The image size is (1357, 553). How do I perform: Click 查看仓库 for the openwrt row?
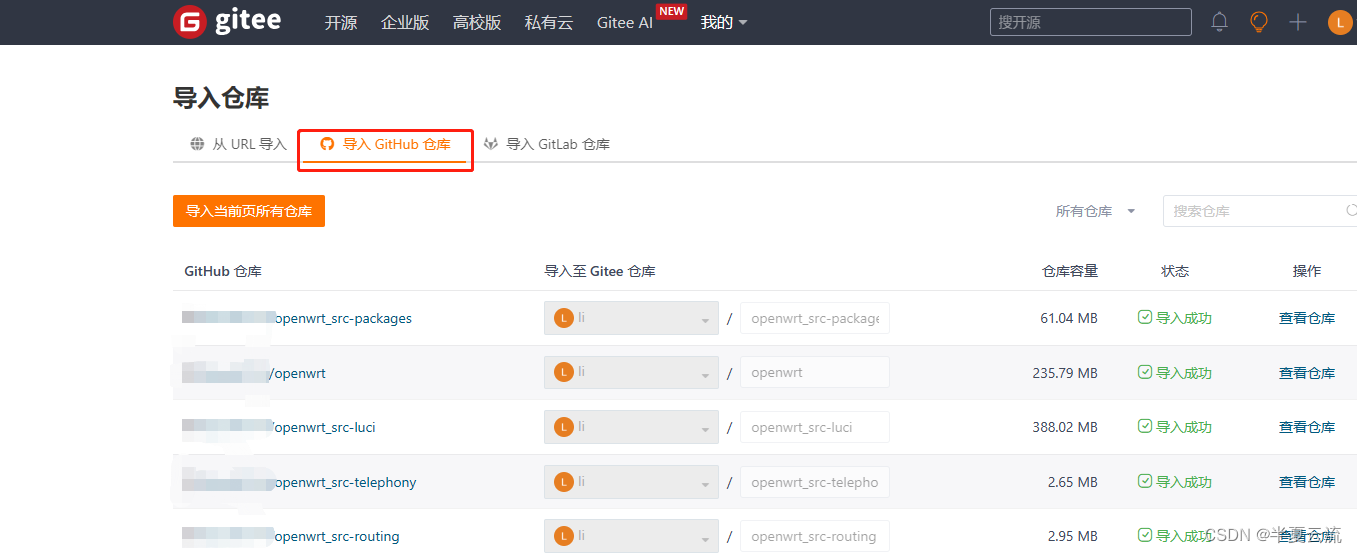tap(1307, 373)
